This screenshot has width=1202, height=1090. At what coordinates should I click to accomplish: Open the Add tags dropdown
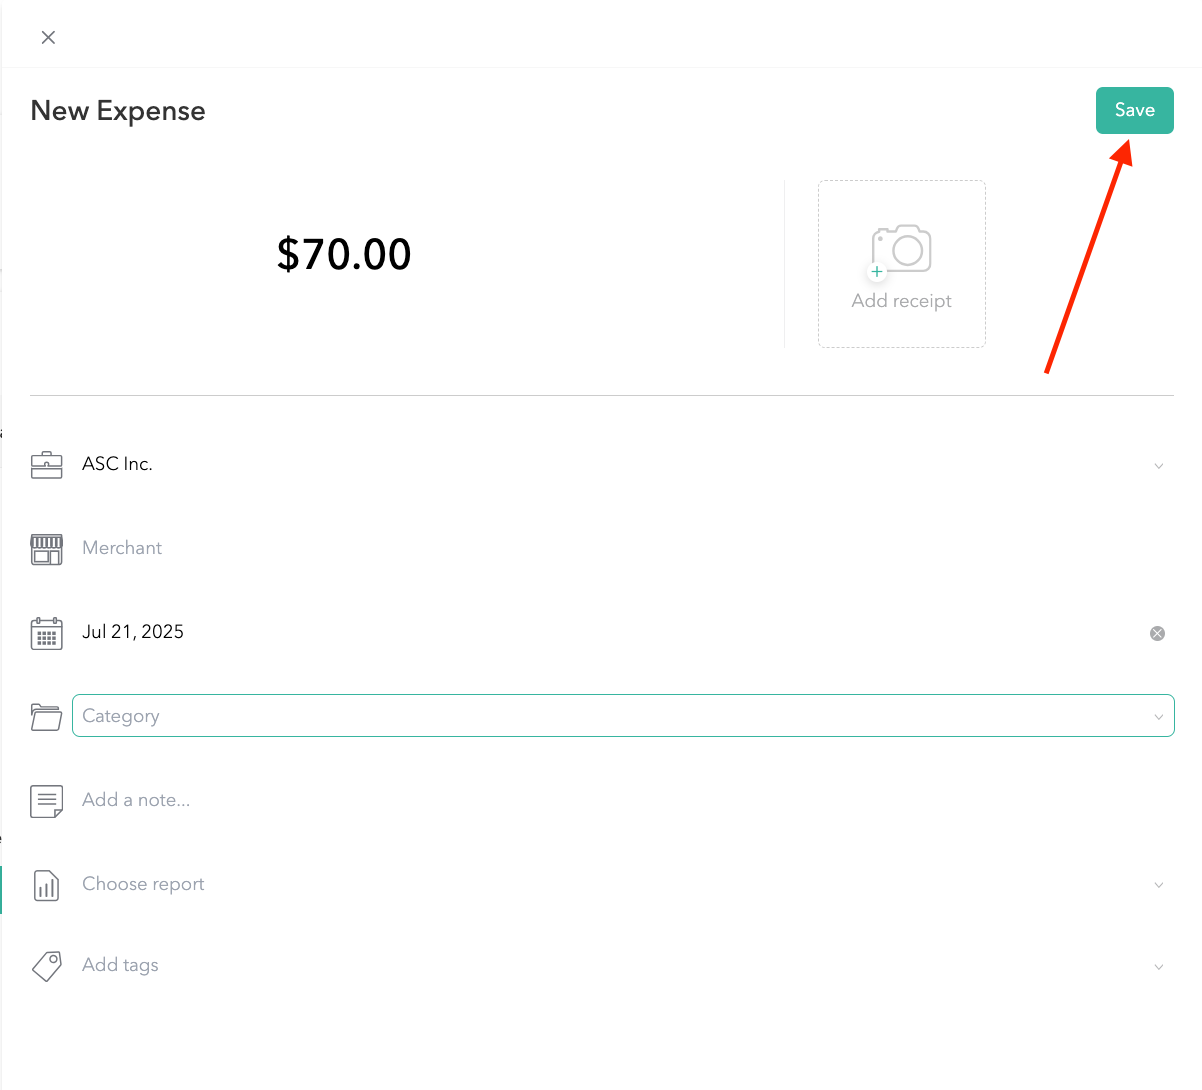point(1158,965)
